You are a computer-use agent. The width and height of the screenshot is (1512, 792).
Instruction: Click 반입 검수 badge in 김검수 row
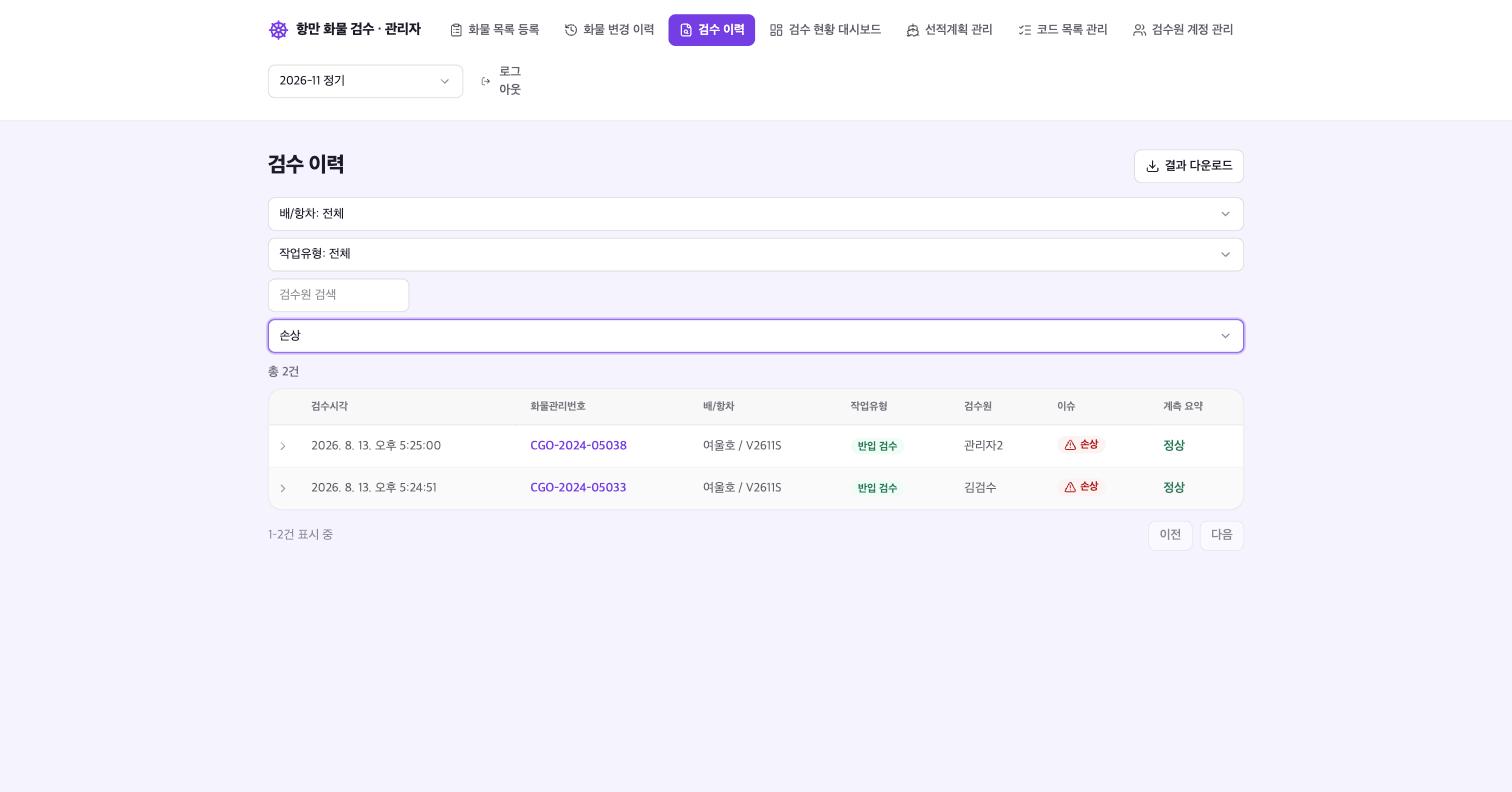(877, 488)
